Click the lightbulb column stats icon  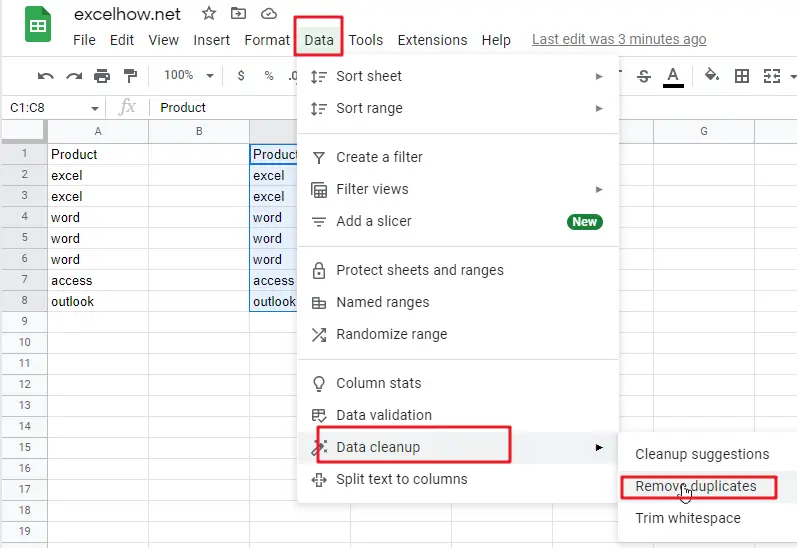tap(319, 384)
